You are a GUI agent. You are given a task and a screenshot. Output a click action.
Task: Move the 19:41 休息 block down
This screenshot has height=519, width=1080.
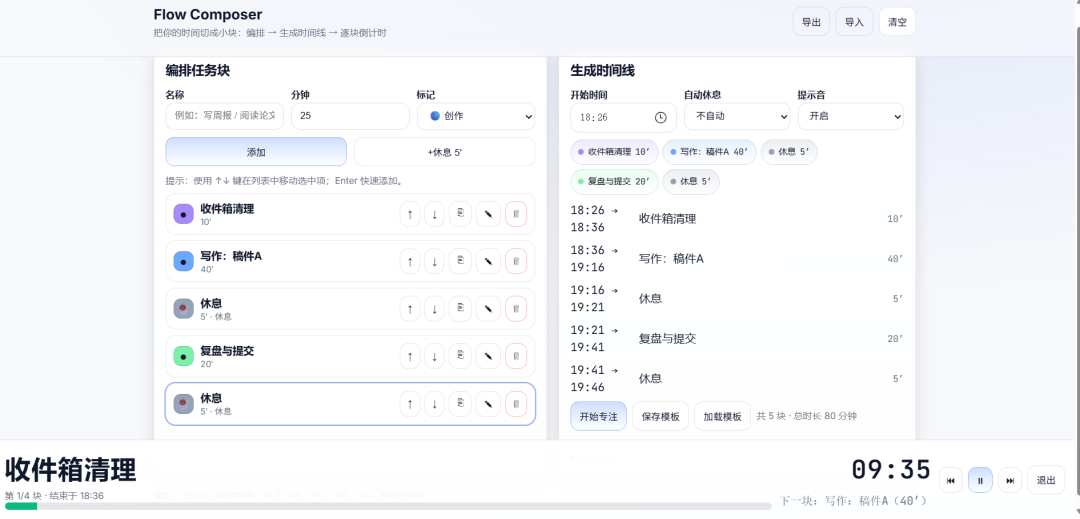(x=434, y=404)
